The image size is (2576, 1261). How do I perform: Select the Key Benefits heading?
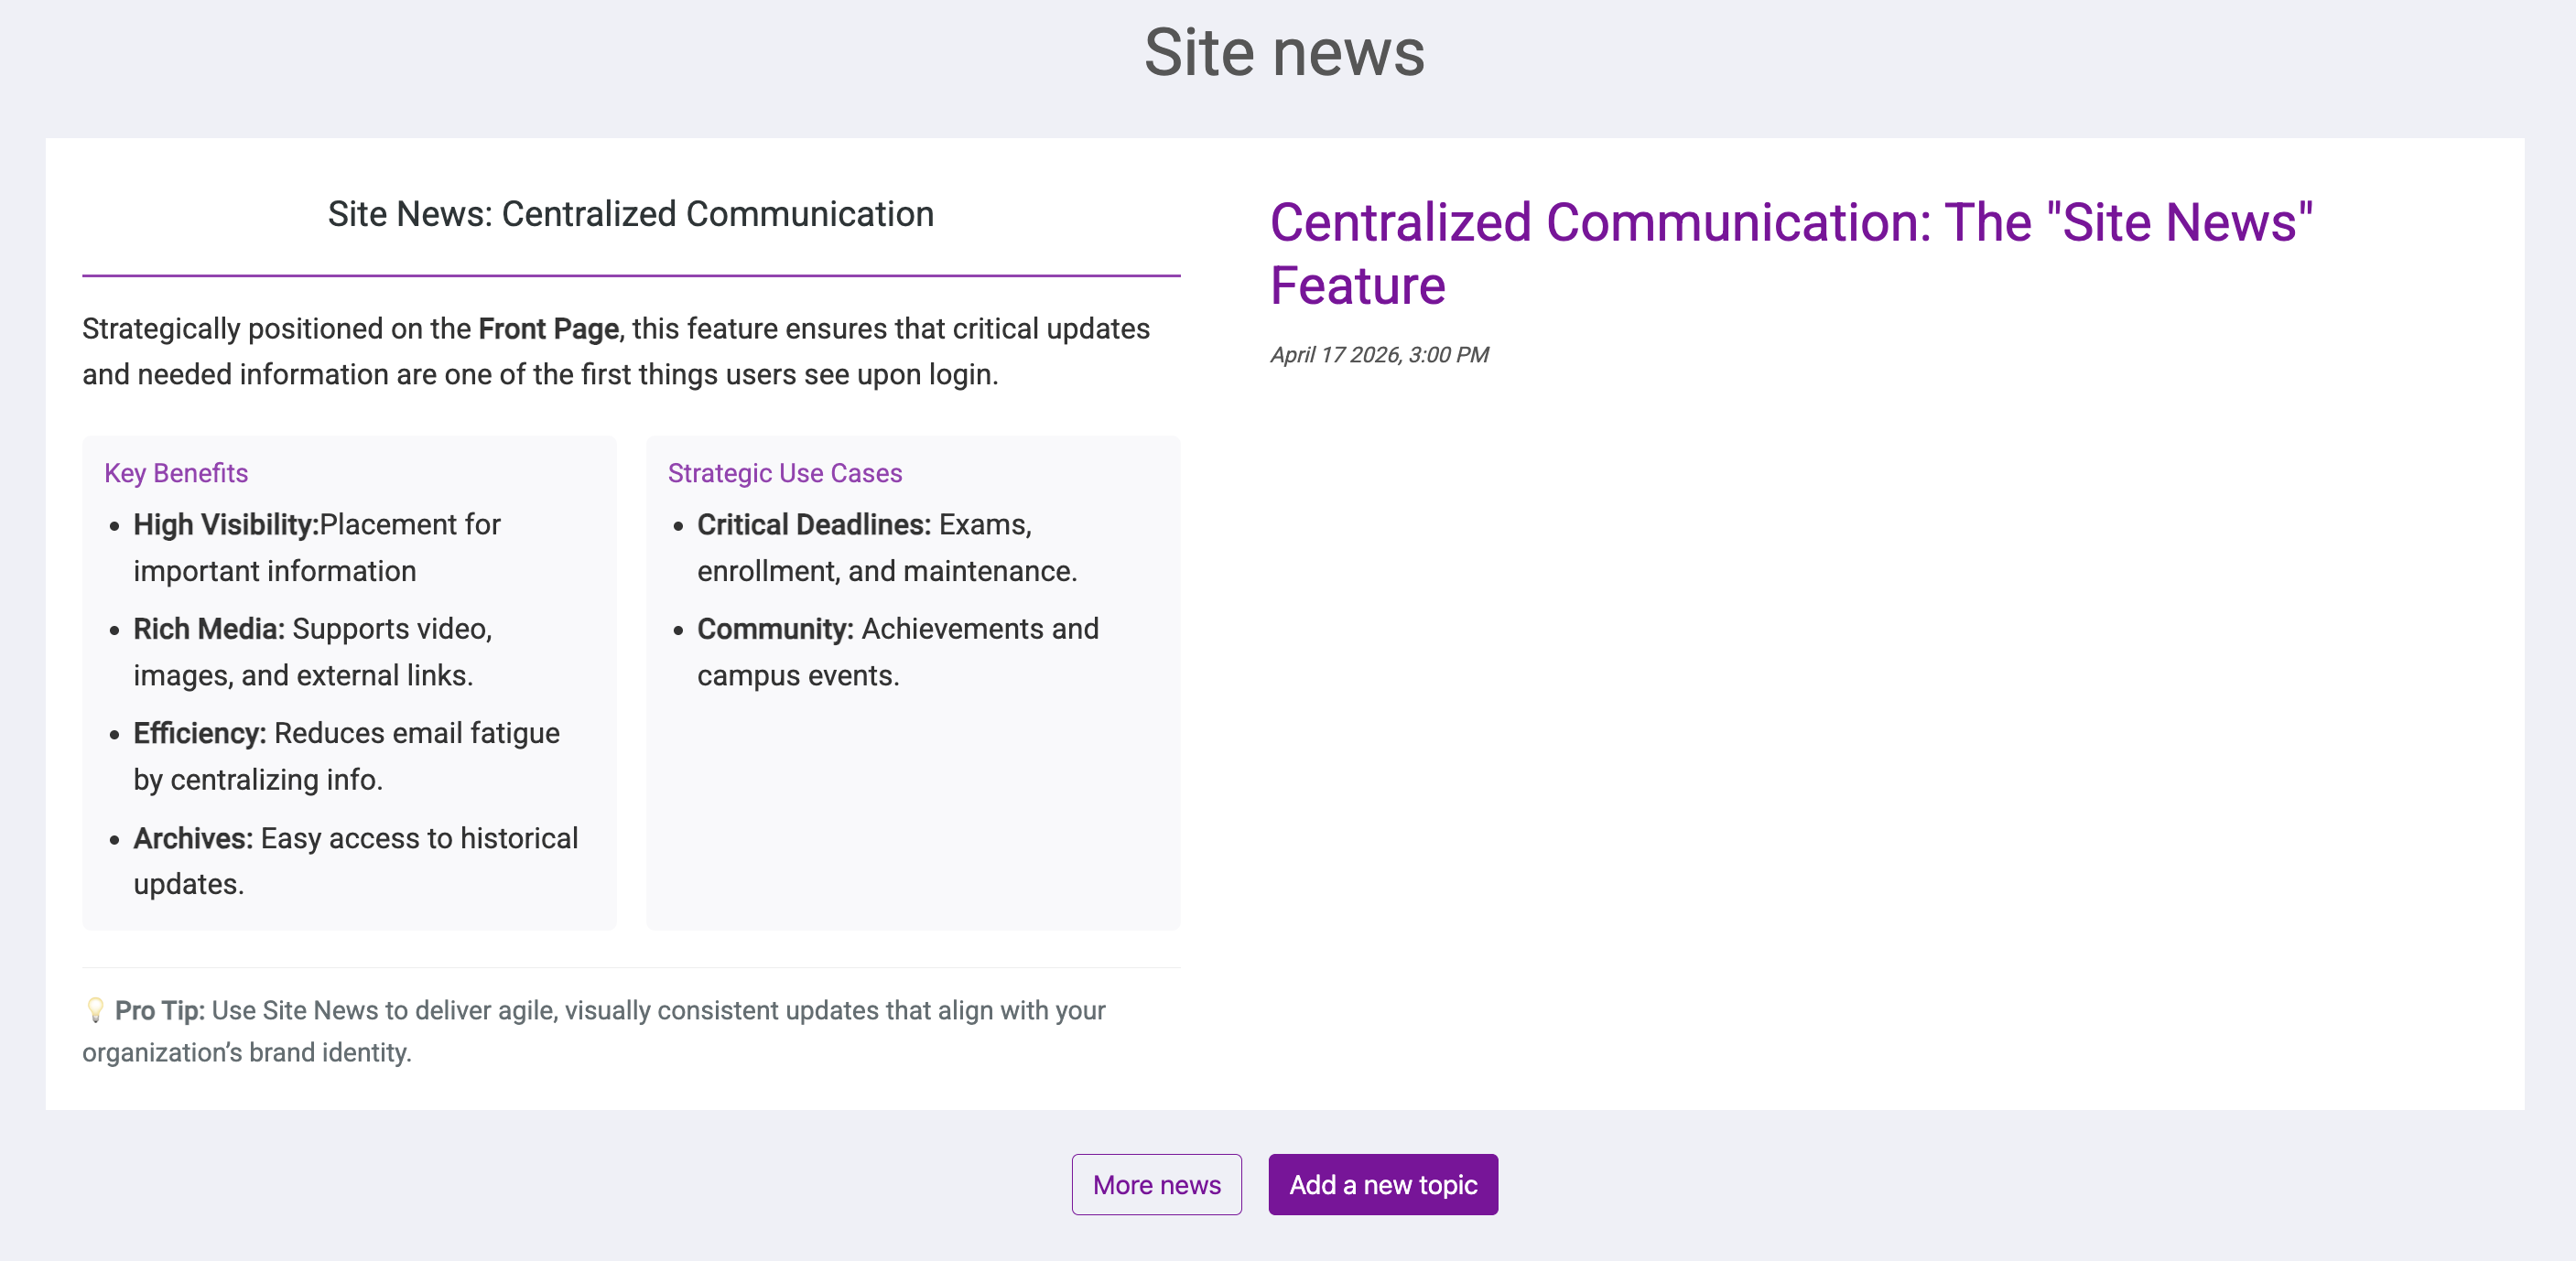[x=176, y=473]
